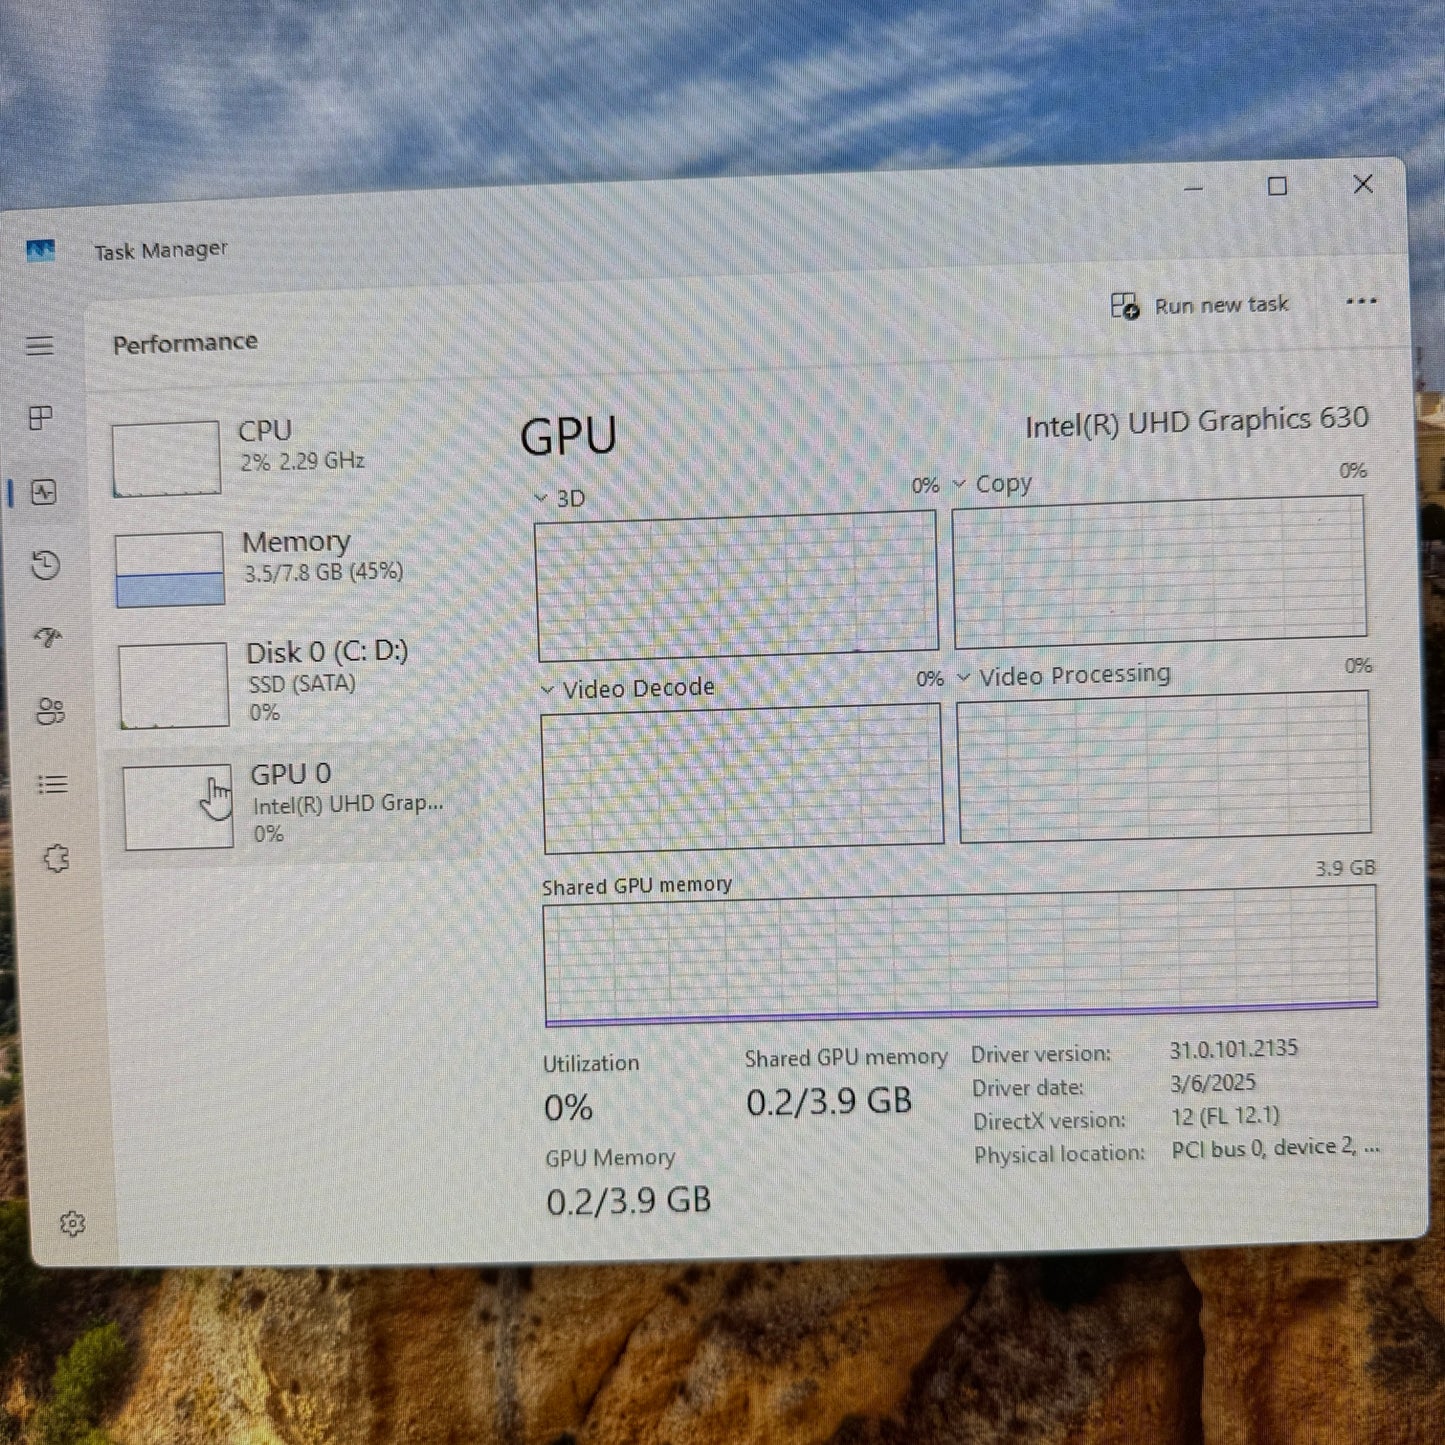Click the Memory mini usage graph thumbnail

coord(169,569)
